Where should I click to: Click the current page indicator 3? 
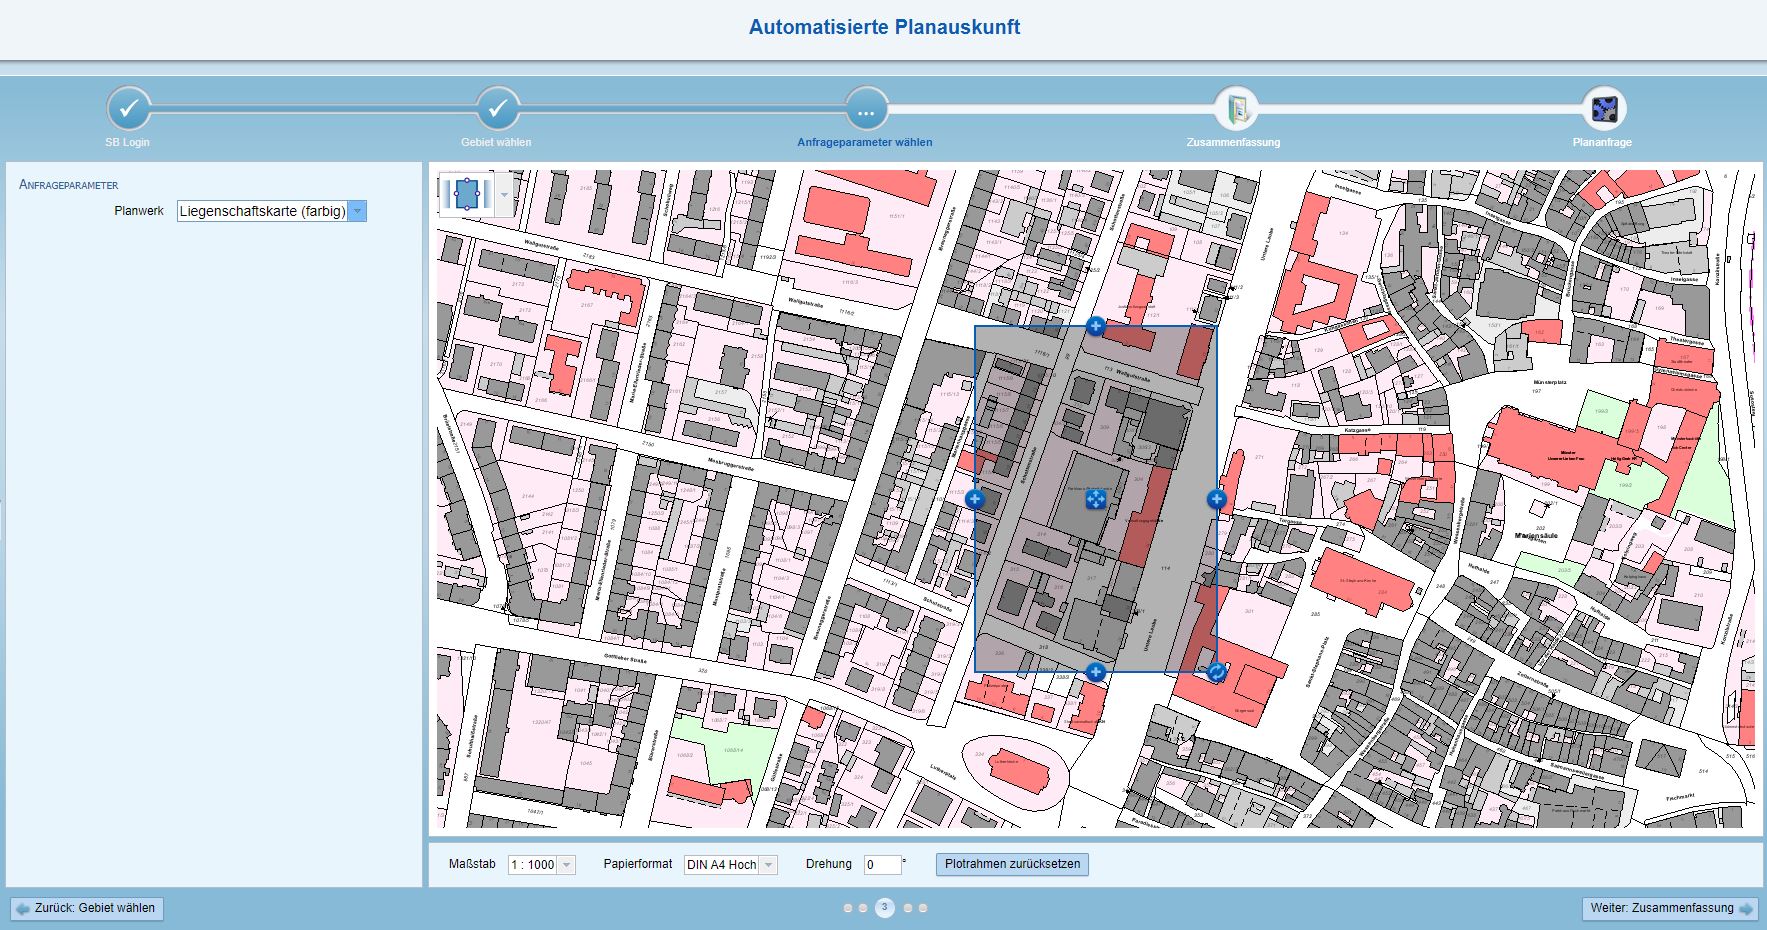pos(884,908)
